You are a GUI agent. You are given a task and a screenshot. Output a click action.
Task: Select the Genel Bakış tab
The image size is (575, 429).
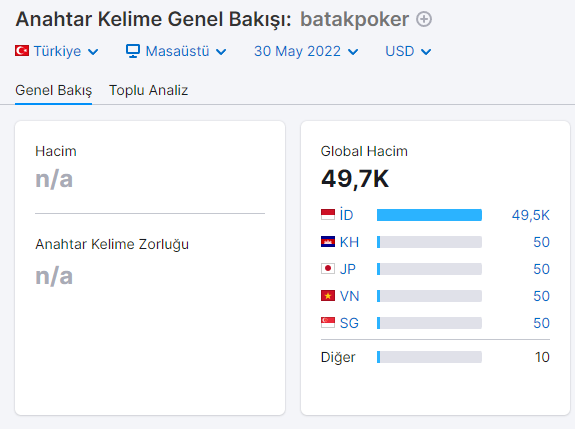[x=54, y=90]
